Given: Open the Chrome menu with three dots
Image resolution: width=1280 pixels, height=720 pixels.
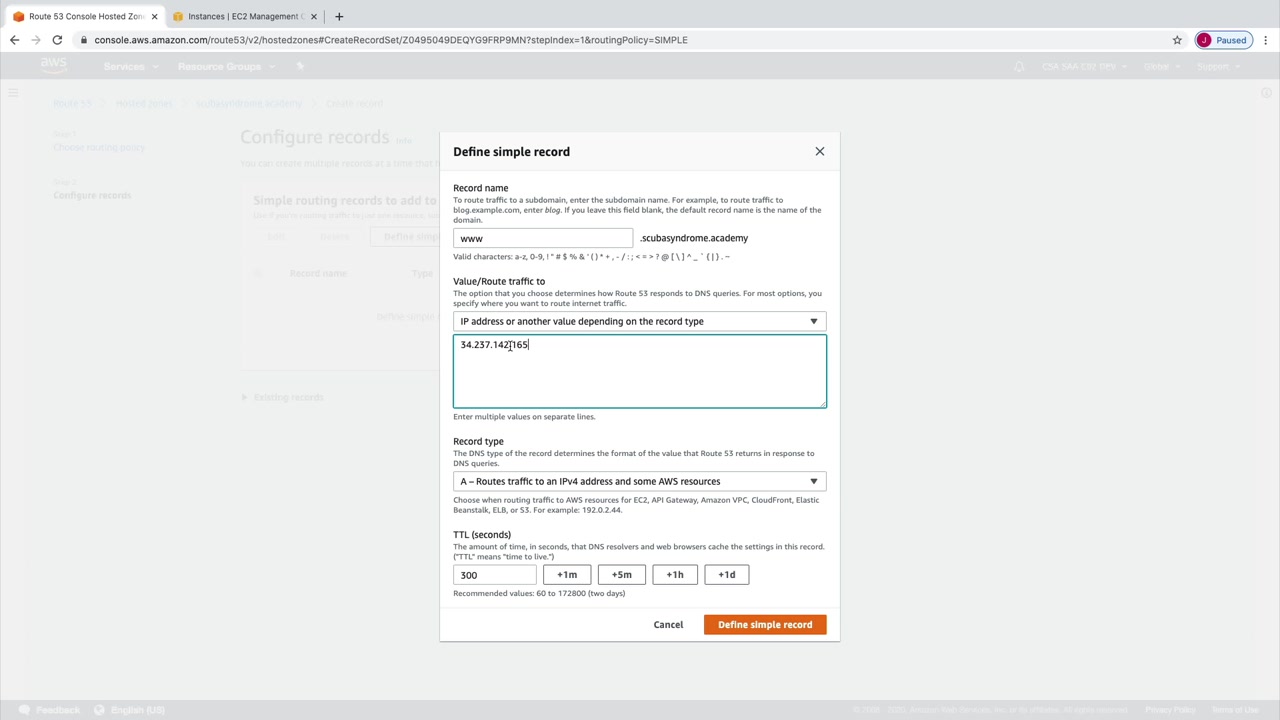Looking at the screenshot, I should tap(1266, 40).
